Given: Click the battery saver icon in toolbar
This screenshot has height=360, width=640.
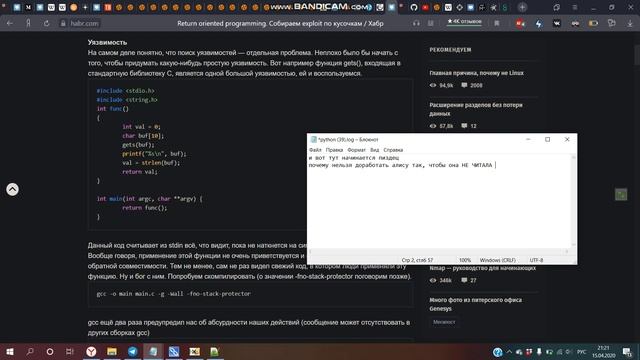Looking at the screenshot, I should point(593,23).
